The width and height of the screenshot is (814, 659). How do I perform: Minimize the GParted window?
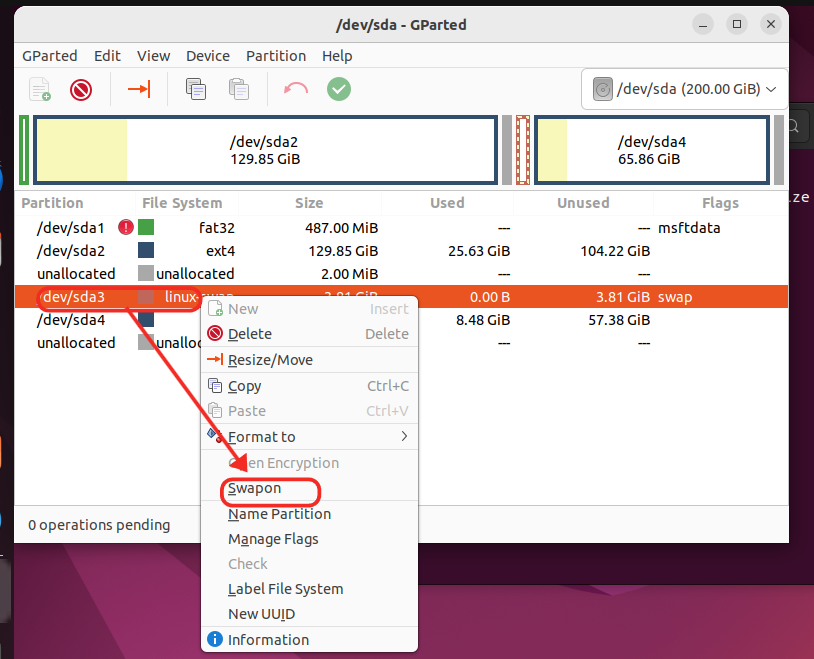click(703, 24)
